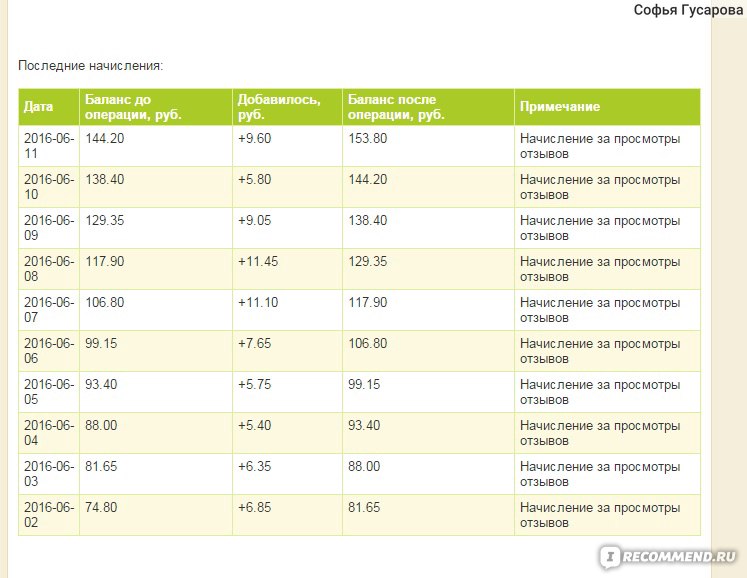Click the Баланс после операции column header
Viewport: 747px width, 578px height.
coord(428,107)
